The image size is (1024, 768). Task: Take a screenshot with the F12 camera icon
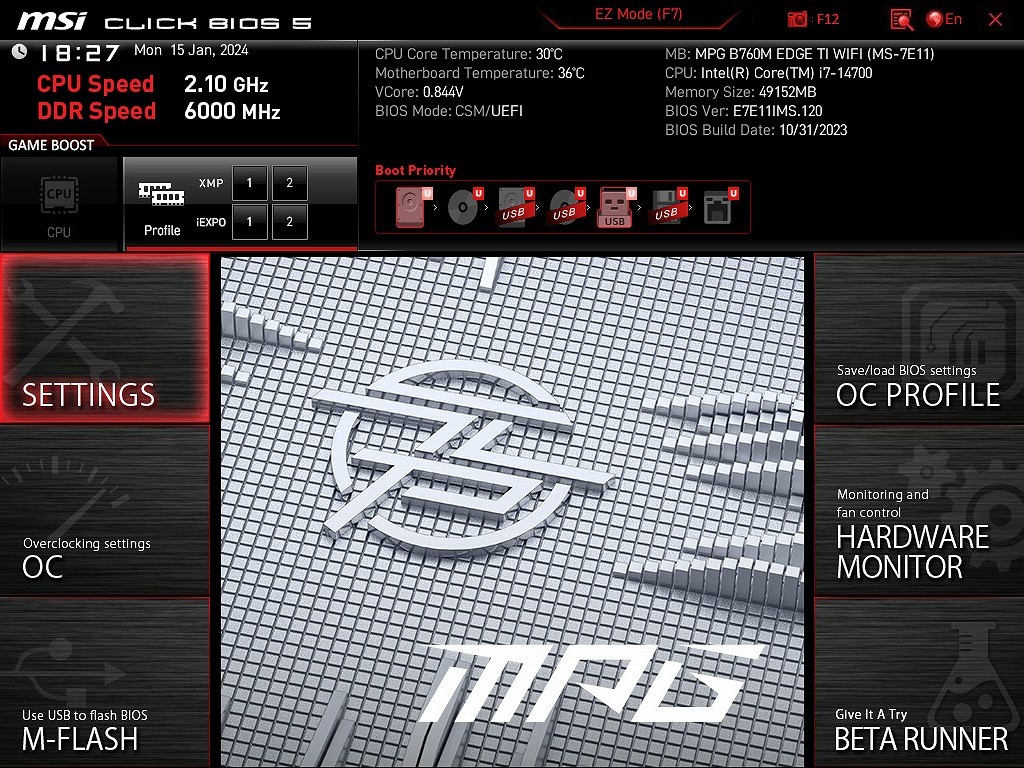pos(797,19)
